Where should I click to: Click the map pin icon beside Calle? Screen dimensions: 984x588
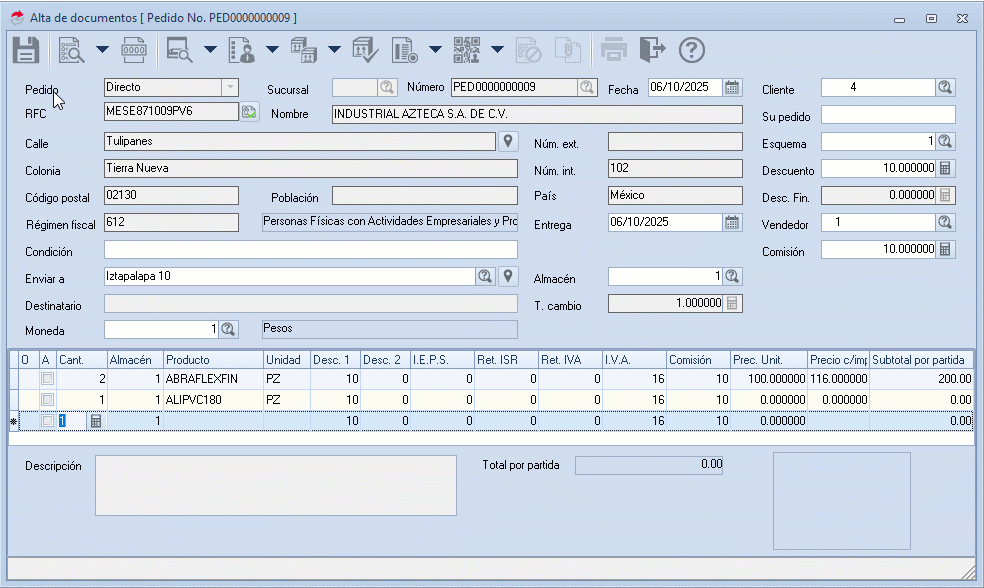tap(508, 141)
